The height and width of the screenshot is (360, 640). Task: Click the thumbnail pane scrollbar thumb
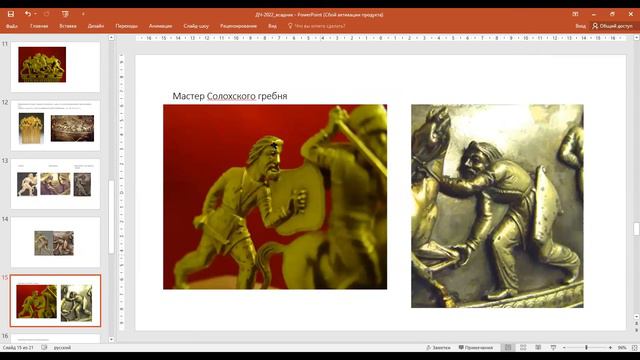tap(111, 217)
